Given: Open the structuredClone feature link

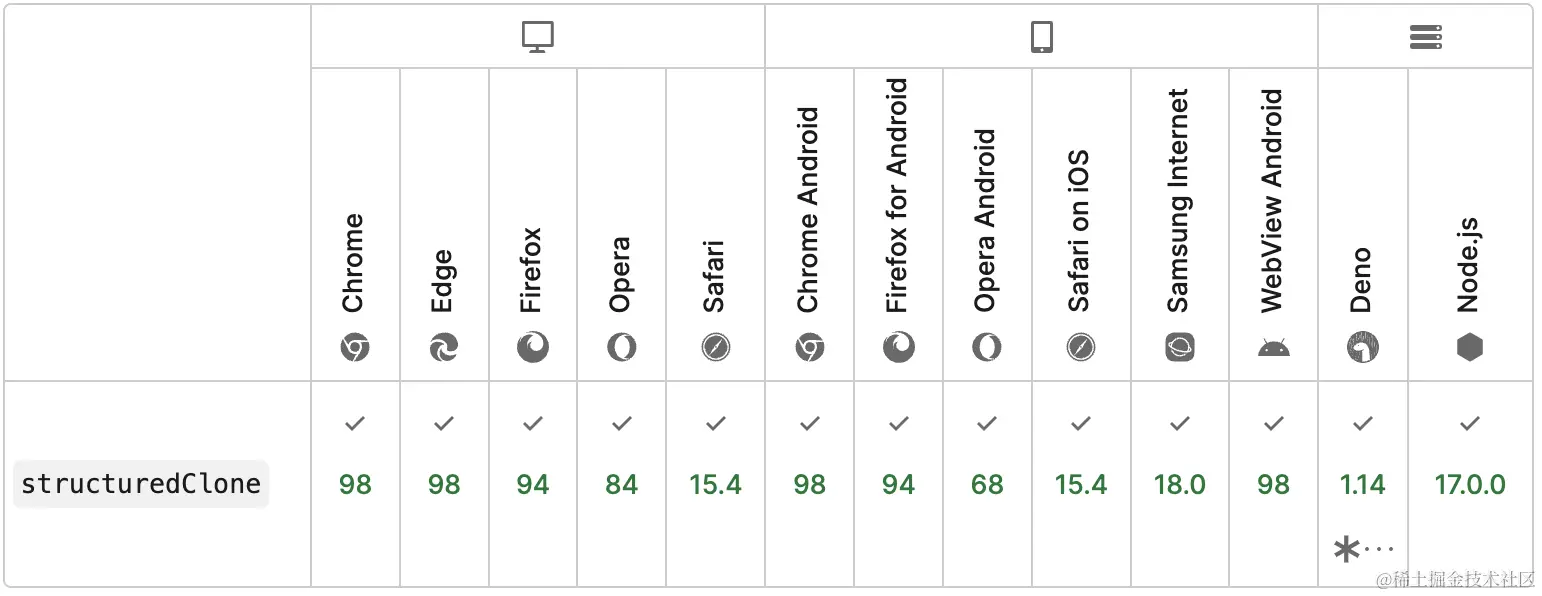Looking at the screenshot, I should click(141, 484).
